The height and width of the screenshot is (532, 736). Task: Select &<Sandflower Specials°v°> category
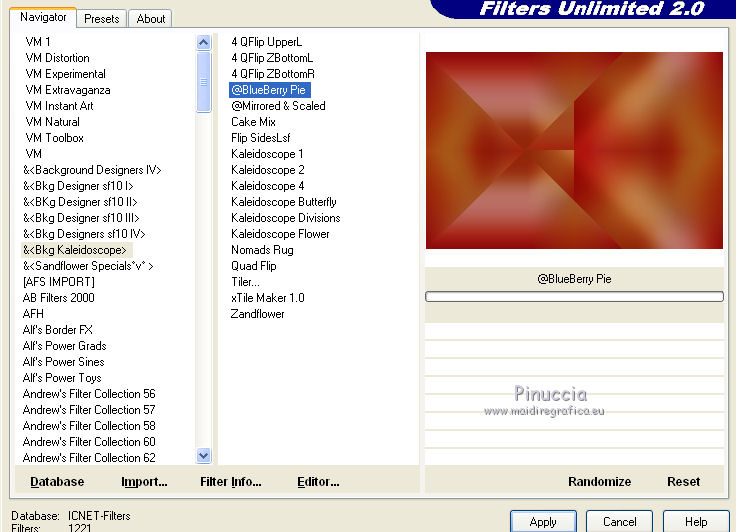pyautogui.click(x=88, y=265)
